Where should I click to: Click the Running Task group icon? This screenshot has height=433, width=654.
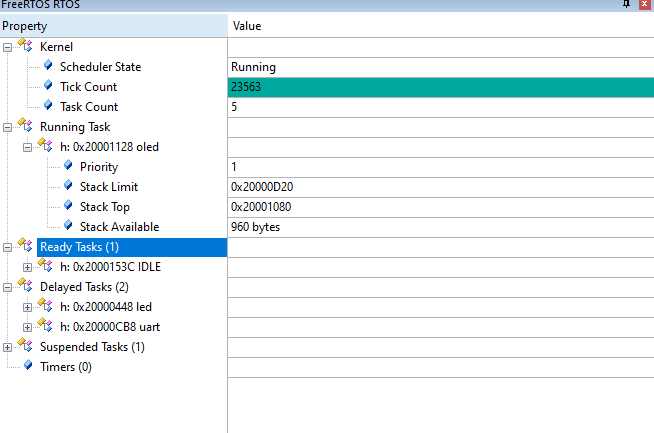[25, 125]
